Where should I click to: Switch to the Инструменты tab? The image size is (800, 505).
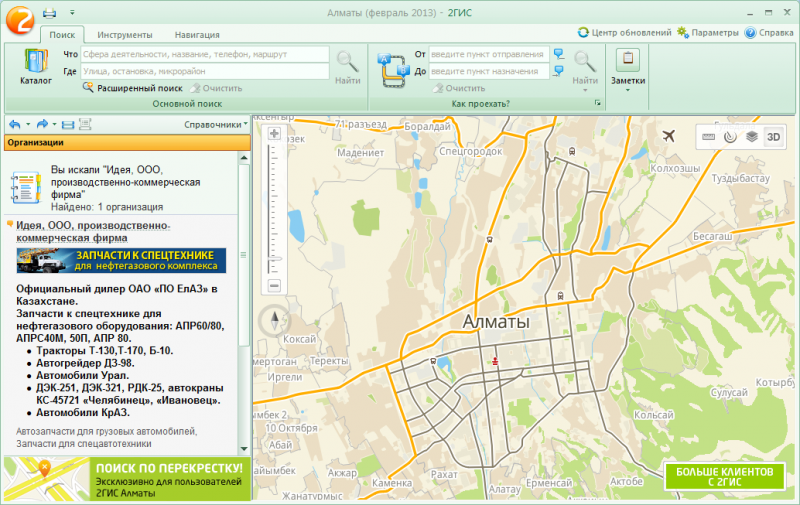click(124, 35)
